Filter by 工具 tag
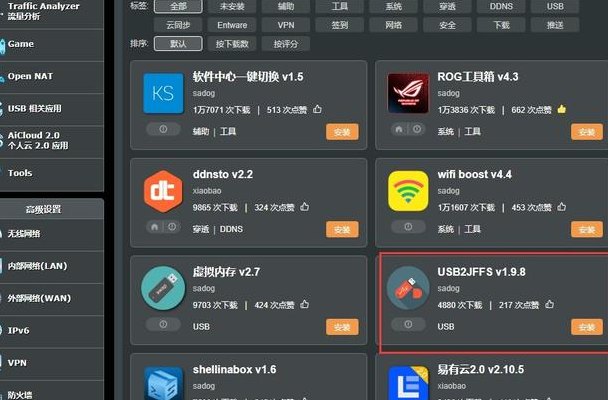This screenshot has height=400, width=608. coord(340,6)
